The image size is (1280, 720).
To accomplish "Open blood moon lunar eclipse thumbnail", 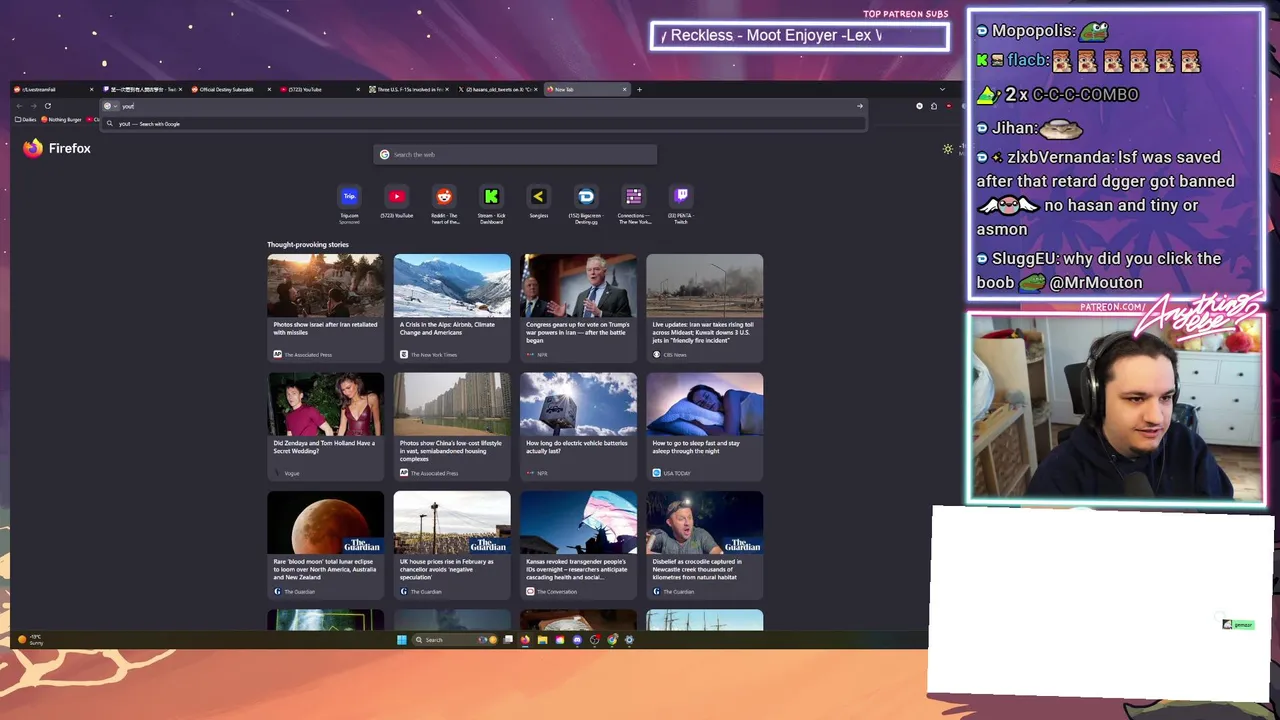I will [325, 522].
